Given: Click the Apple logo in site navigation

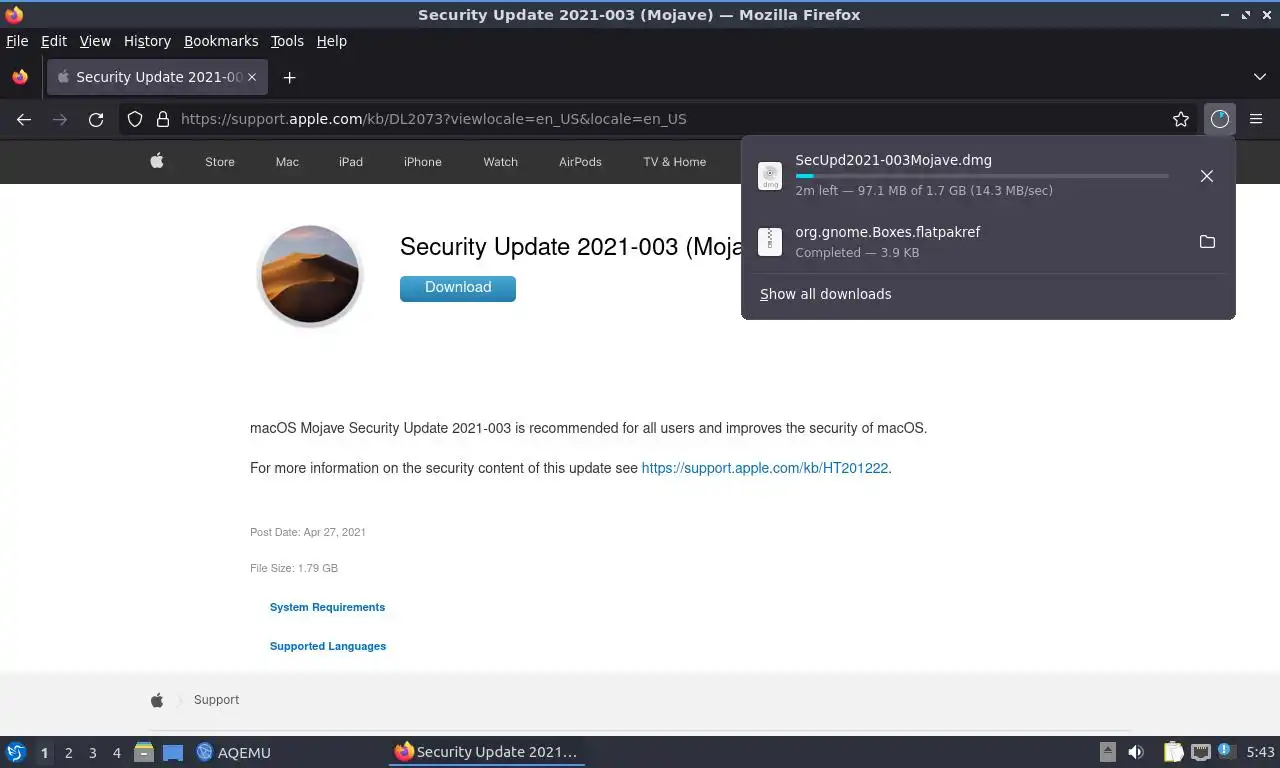Looking at the screenshot, I should (157, 161).
